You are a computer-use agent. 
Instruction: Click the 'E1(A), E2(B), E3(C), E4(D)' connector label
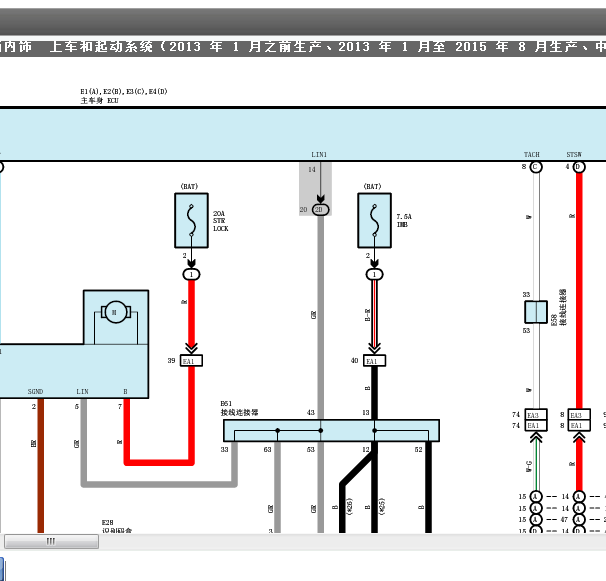[124, 92]
